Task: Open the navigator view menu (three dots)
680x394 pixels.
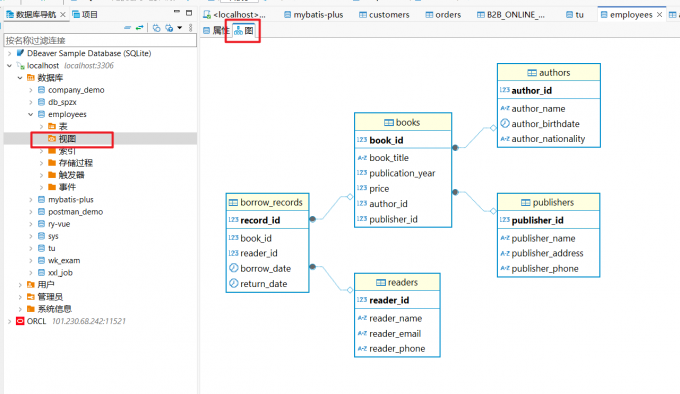Action: [x=190, y=28]
